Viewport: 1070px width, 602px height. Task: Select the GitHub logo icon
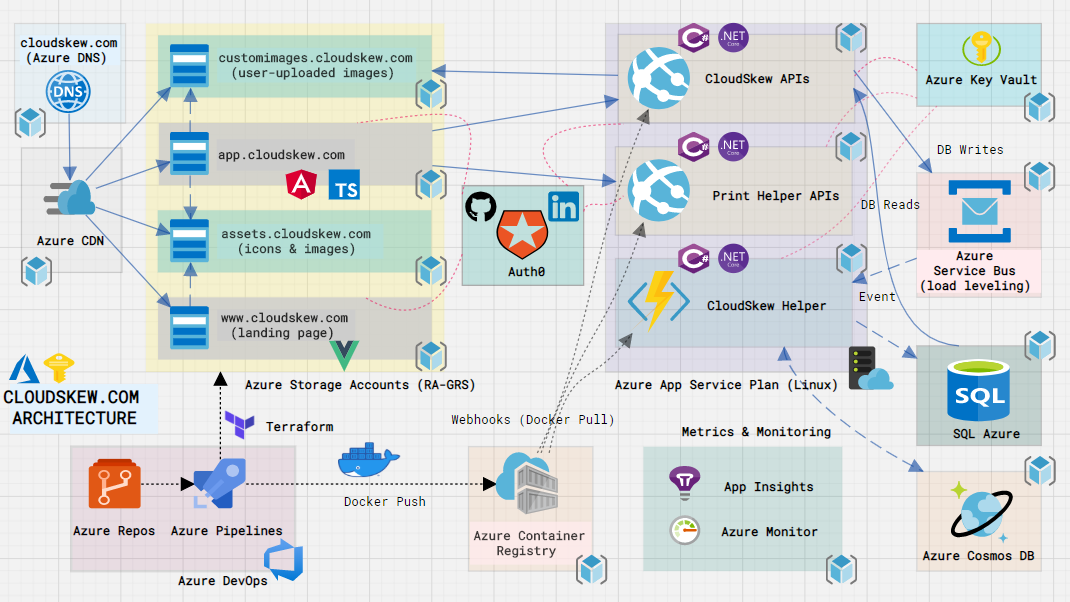[480, 206]
